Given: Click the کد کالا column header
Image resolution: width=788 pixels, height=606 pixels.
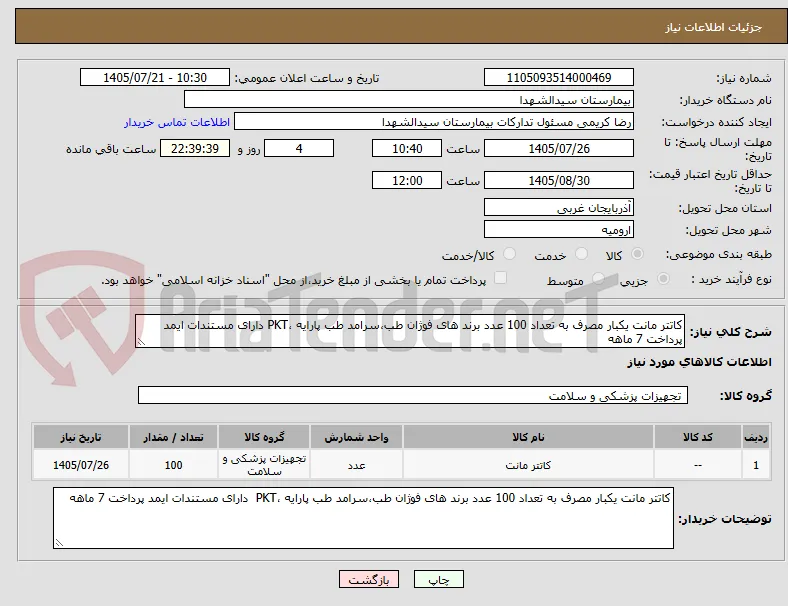Looking at the screenshot, I should pos(698,437).
